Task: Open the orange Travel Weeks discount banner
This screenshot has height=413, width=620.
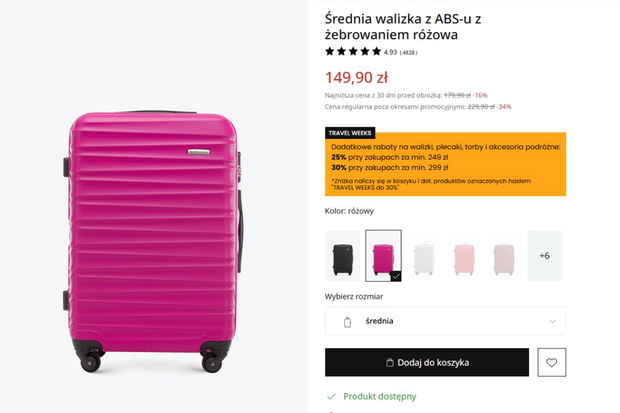Action: [x=445, y=164]
